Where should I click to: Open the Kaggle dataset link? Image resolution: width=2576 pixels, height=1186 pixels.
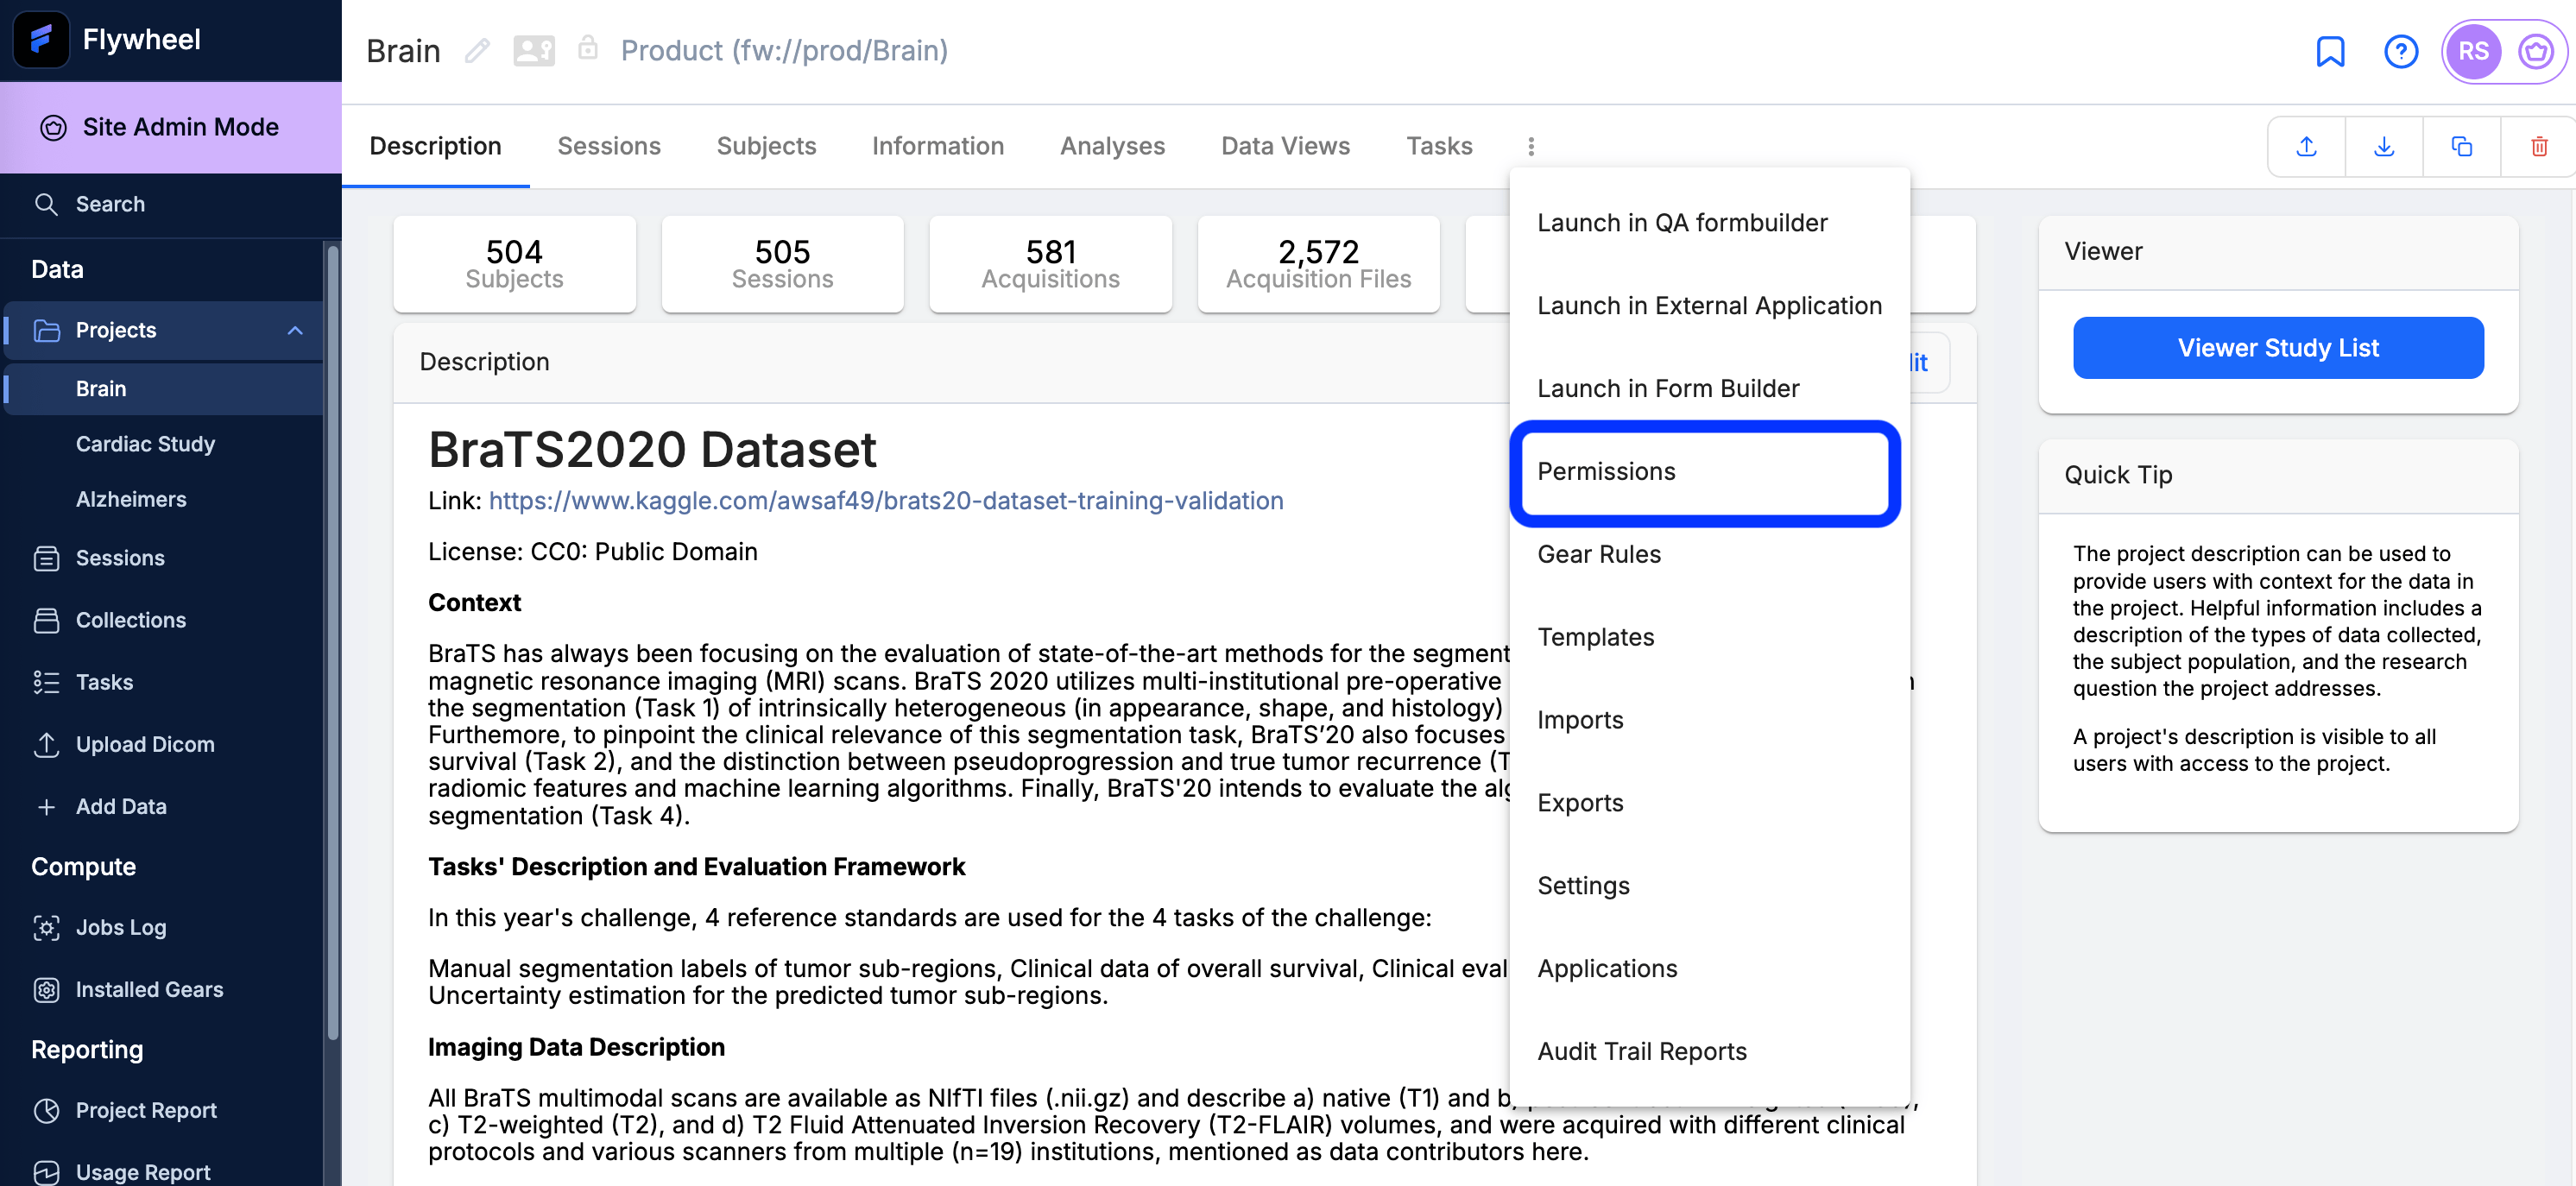point(886,500)
